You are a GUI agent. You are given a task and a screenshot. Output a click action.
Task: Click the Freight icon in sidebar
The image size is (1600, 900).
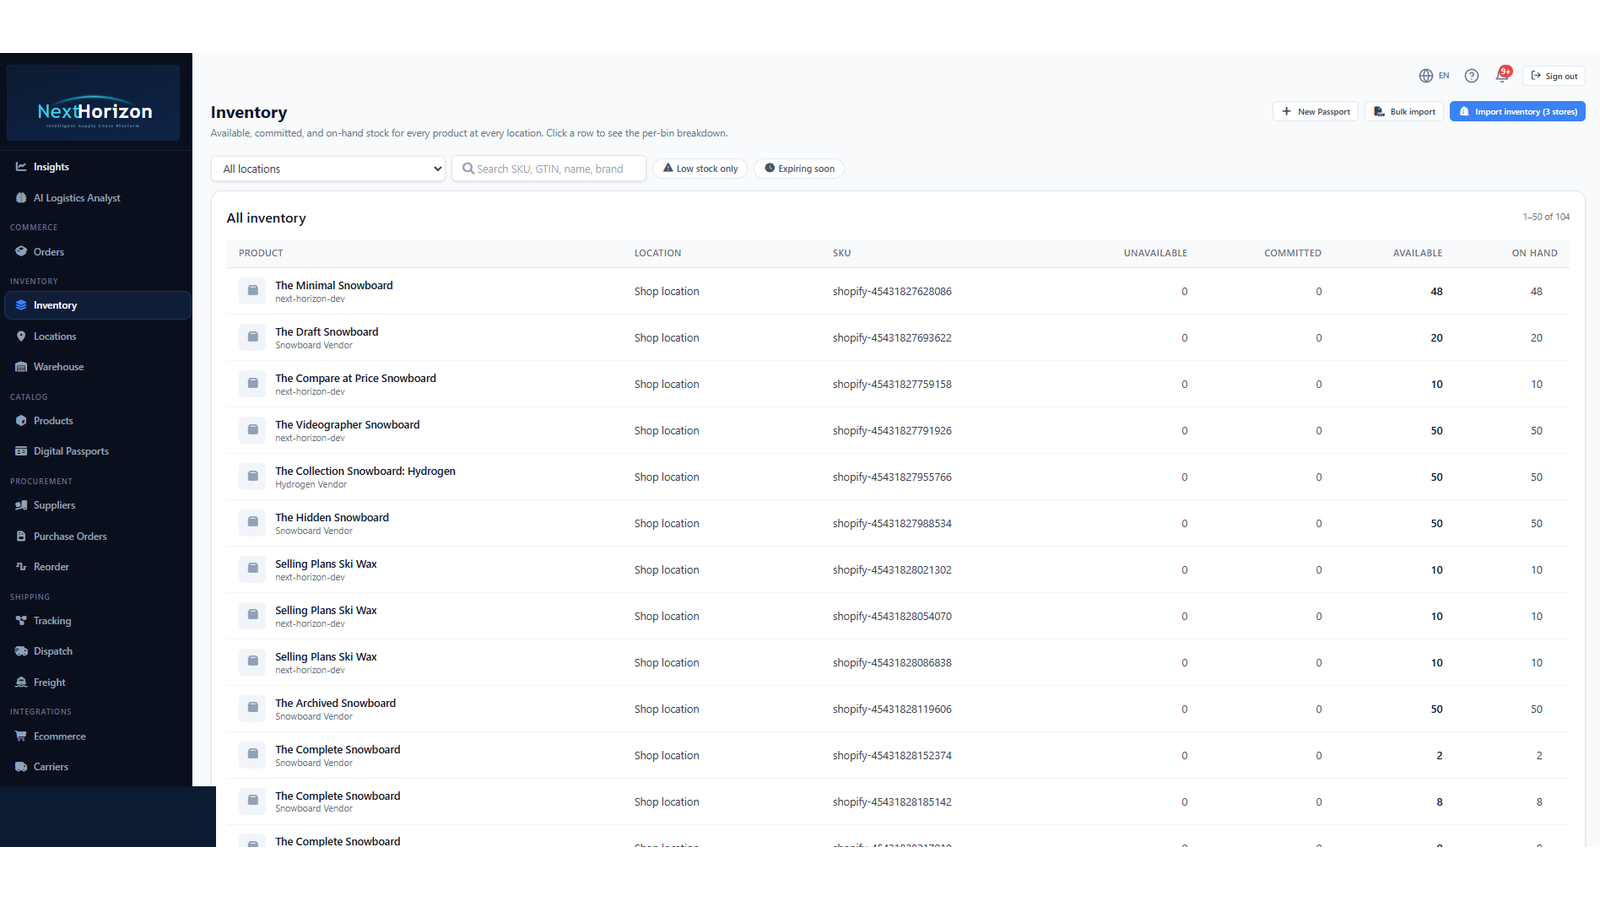click(21, 682)
